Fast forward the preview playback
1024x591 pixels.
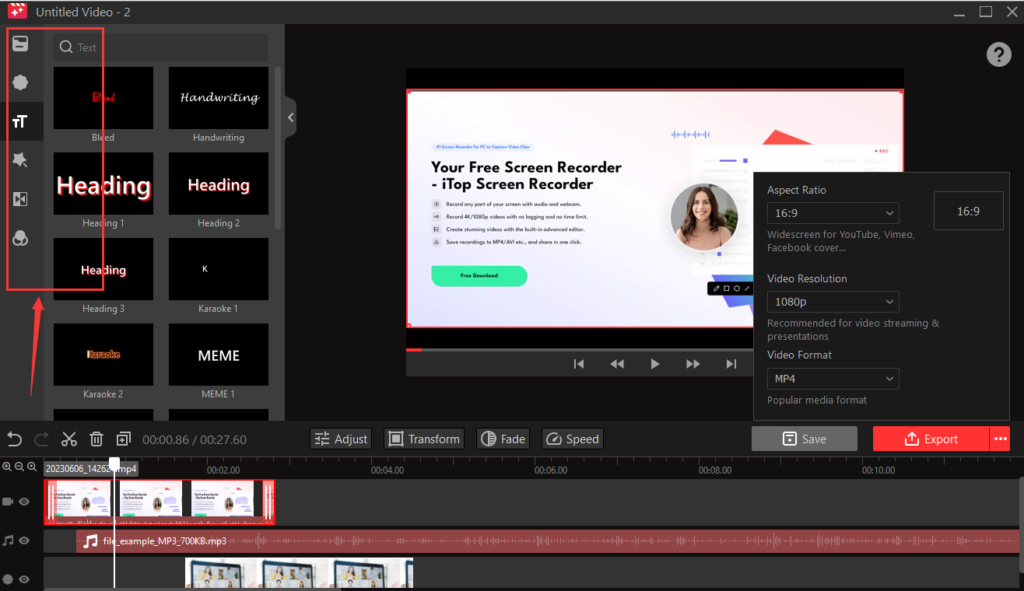693,364
